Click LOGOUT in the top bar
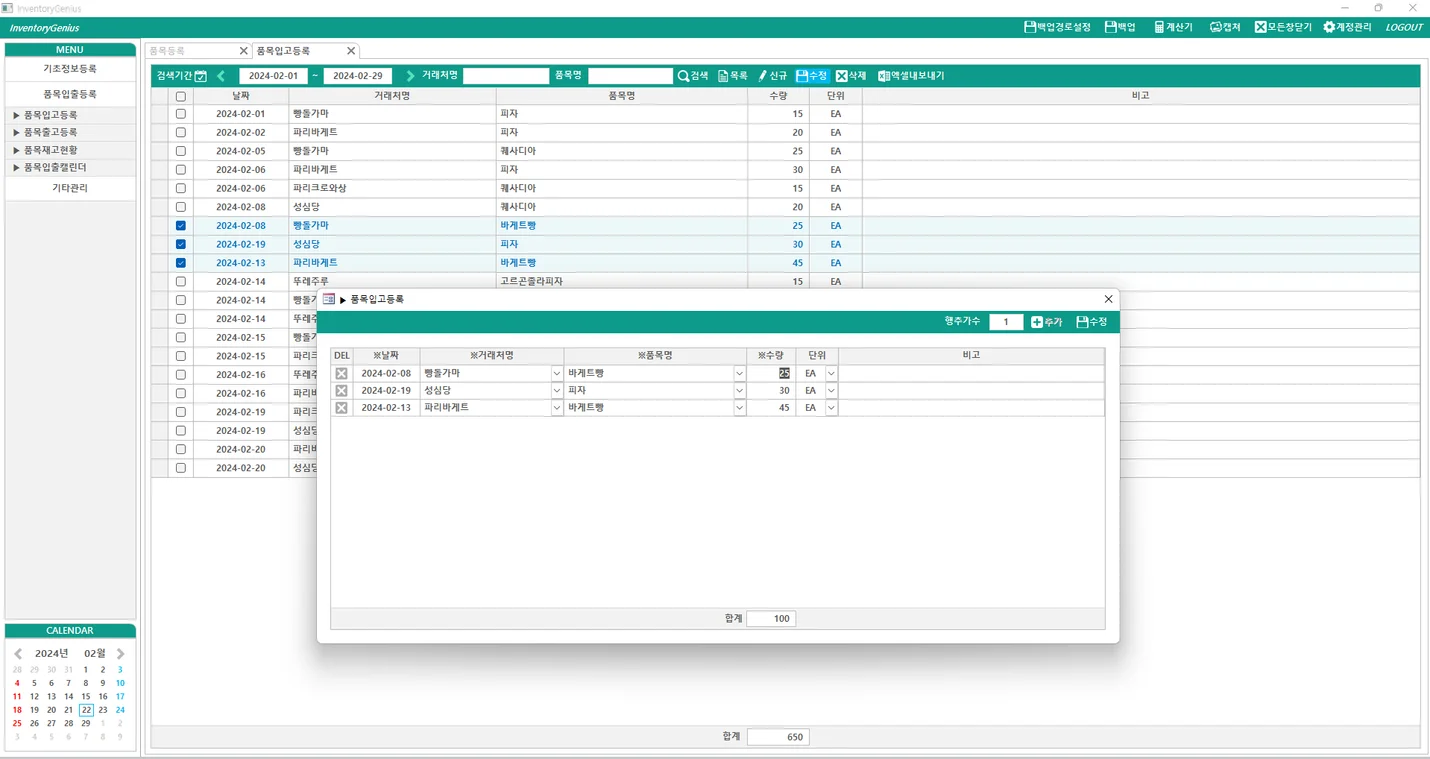The width and height of the screenshot is (1430, 759). tap(1404, 27)
